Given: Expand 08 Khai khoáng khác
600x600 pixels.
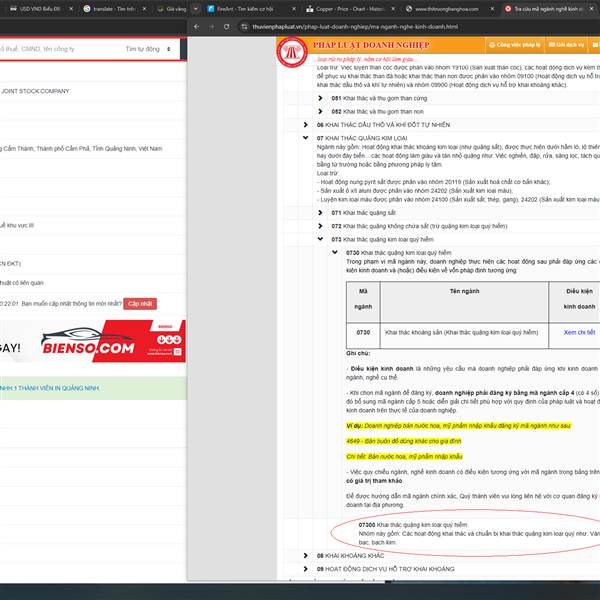Looking at the screenshot, I should (x=305, y=556).
